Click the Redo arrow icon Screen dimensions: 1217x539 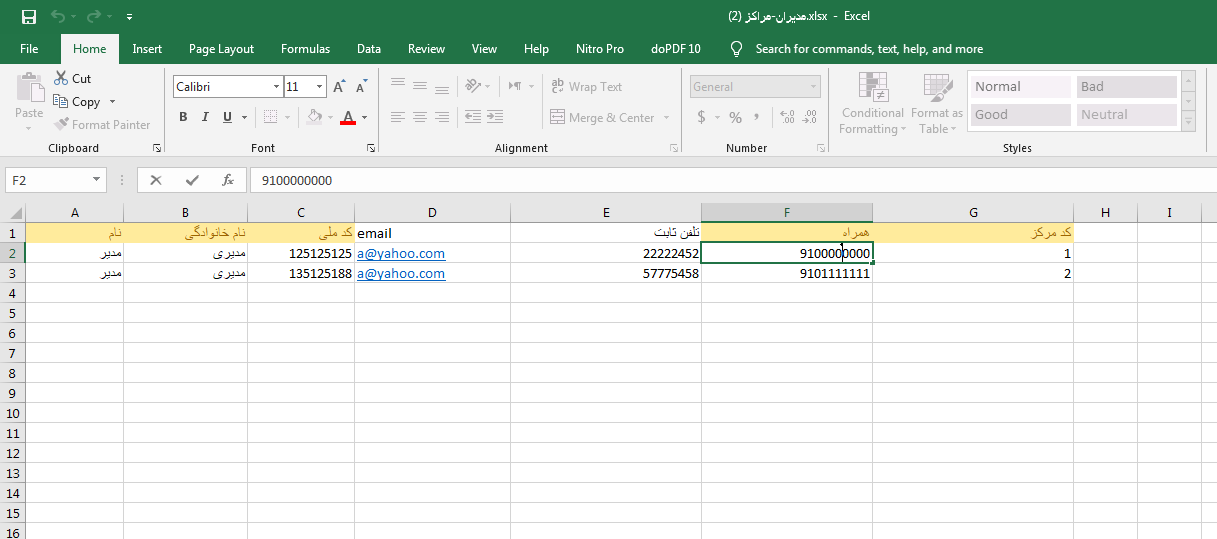pyautogui.click(x=93, y=17)
